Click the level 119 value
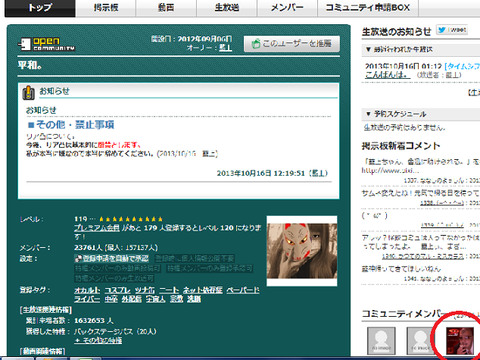The width and height of the screenshot is (480, 360). coord(81,219)
